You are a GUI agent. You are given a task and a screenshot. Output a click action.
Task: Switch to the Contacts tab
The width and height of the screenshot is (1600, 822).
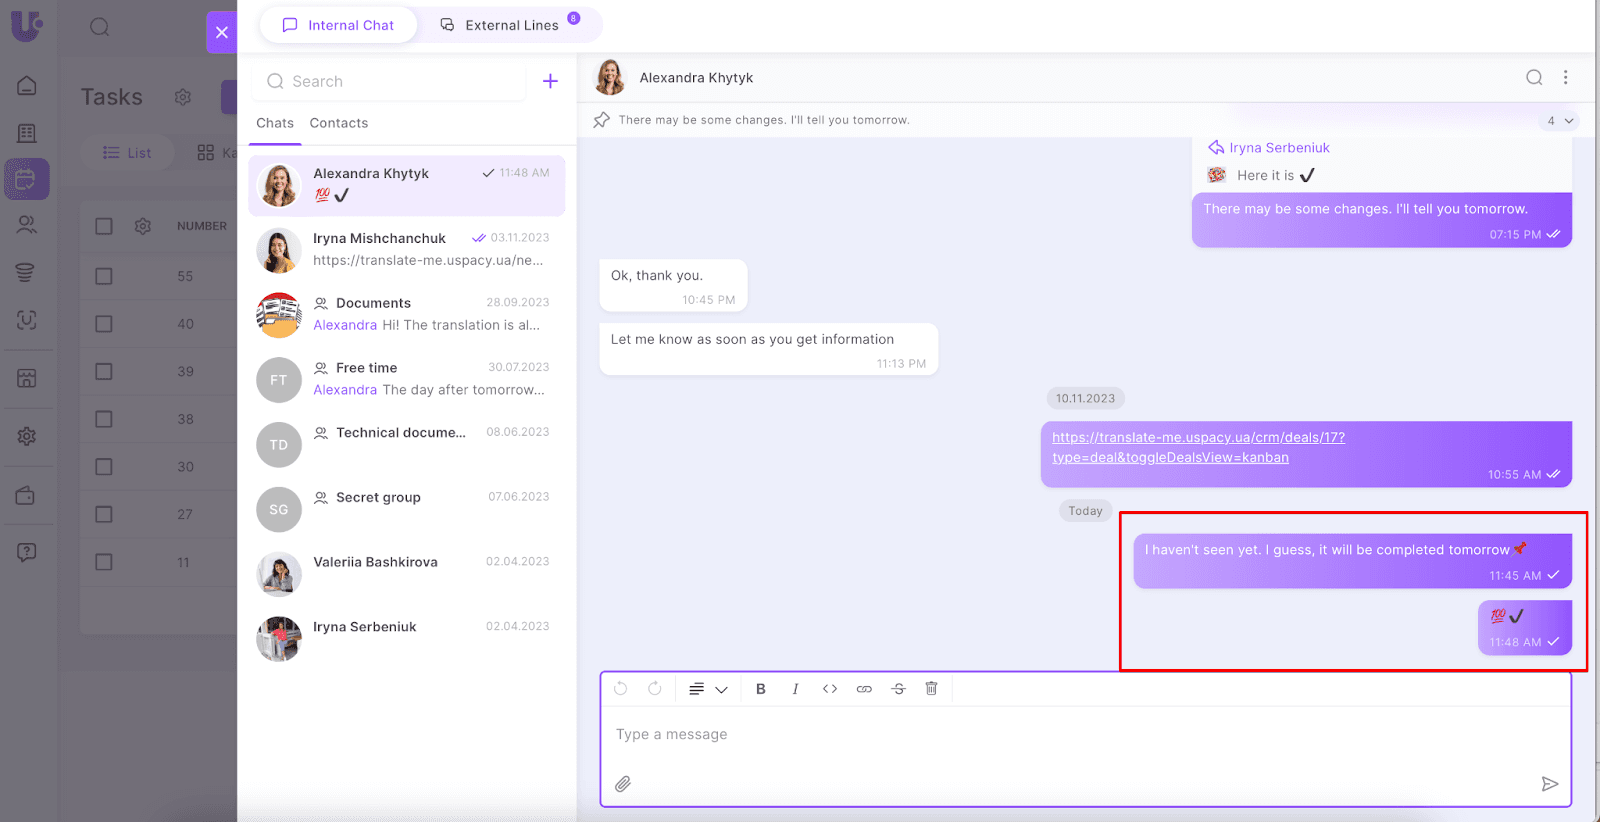point(338,123)
